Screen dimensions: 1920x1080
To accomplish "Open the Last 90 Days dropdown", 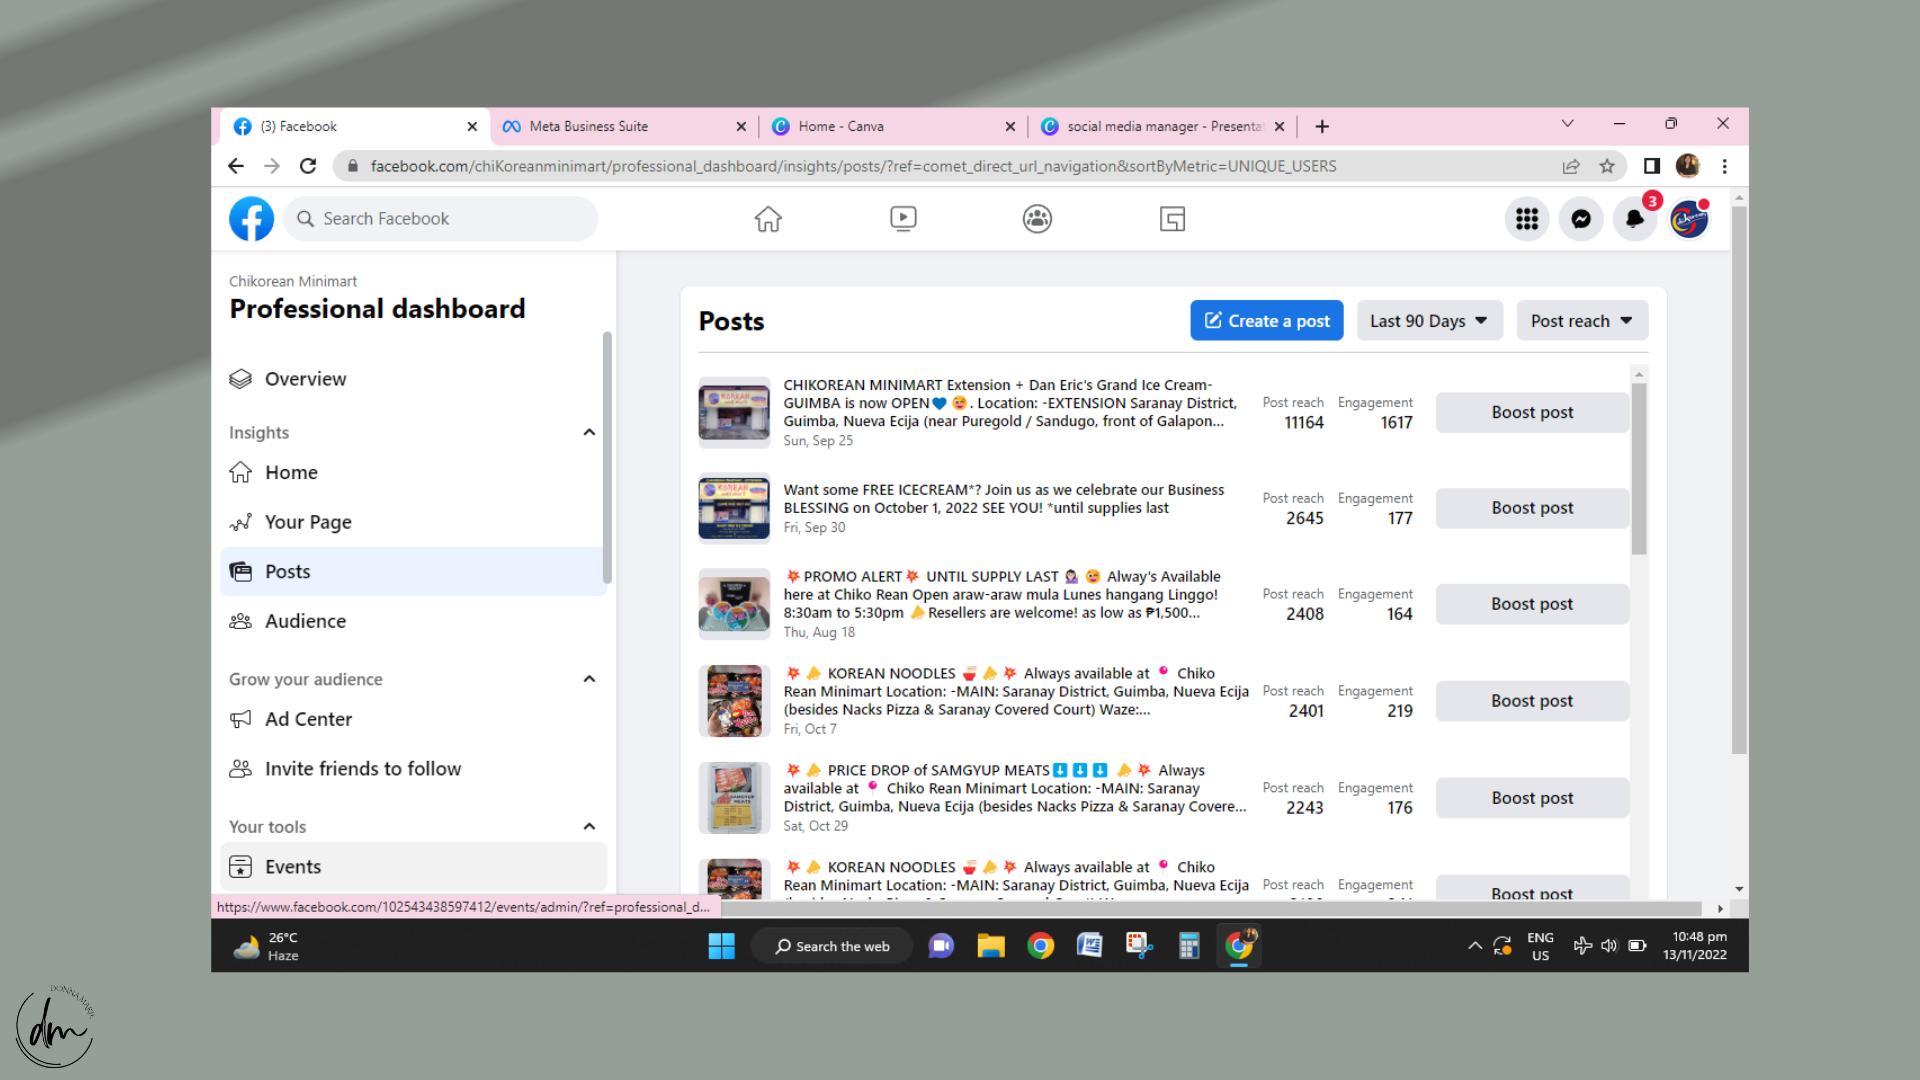I will pyautogui.click(x=1429, y=321).
